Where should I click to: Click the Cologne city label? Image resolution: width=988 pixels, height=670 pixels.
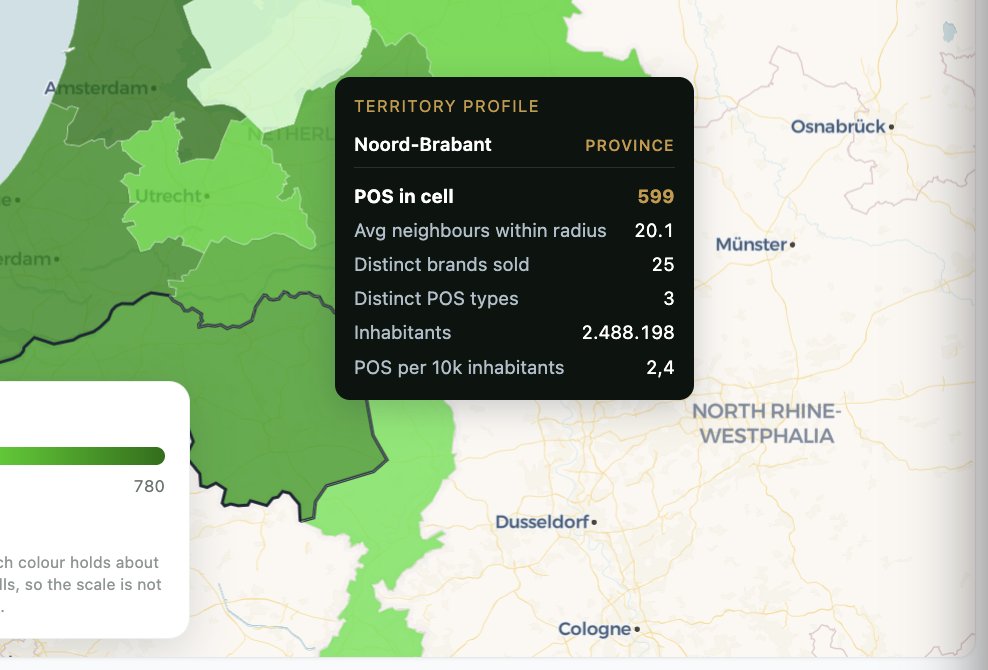click(x=595, y=629)
